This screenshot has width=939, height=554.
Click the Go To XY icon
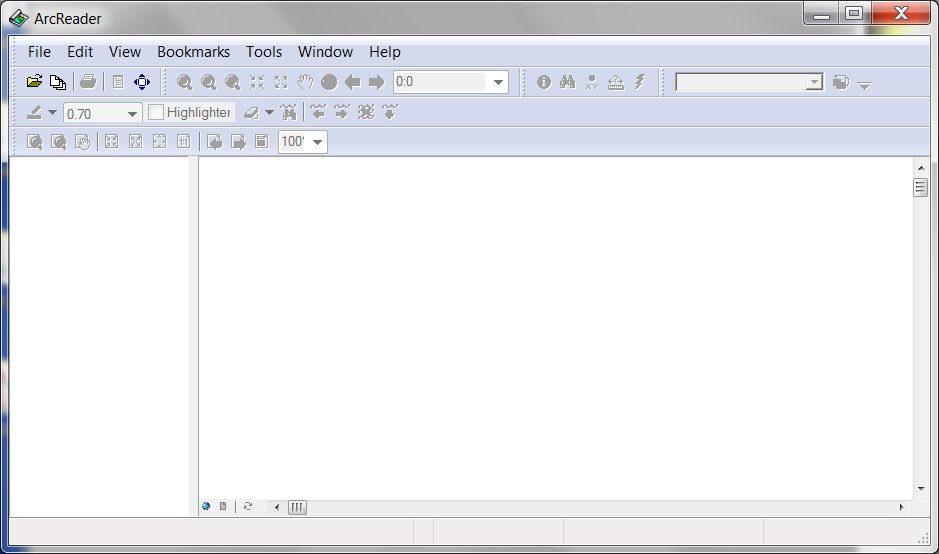coord(592,82)
